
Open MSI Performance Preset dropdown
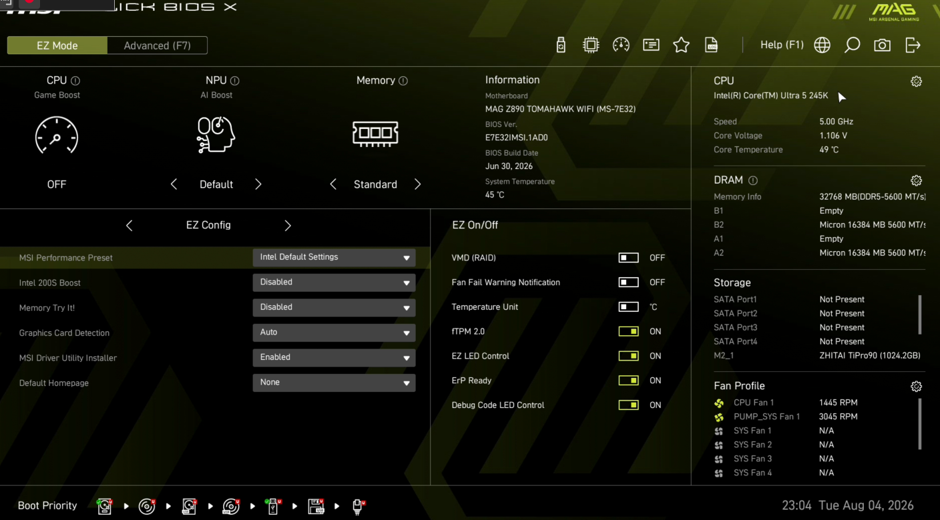click(x=334, y=257)
